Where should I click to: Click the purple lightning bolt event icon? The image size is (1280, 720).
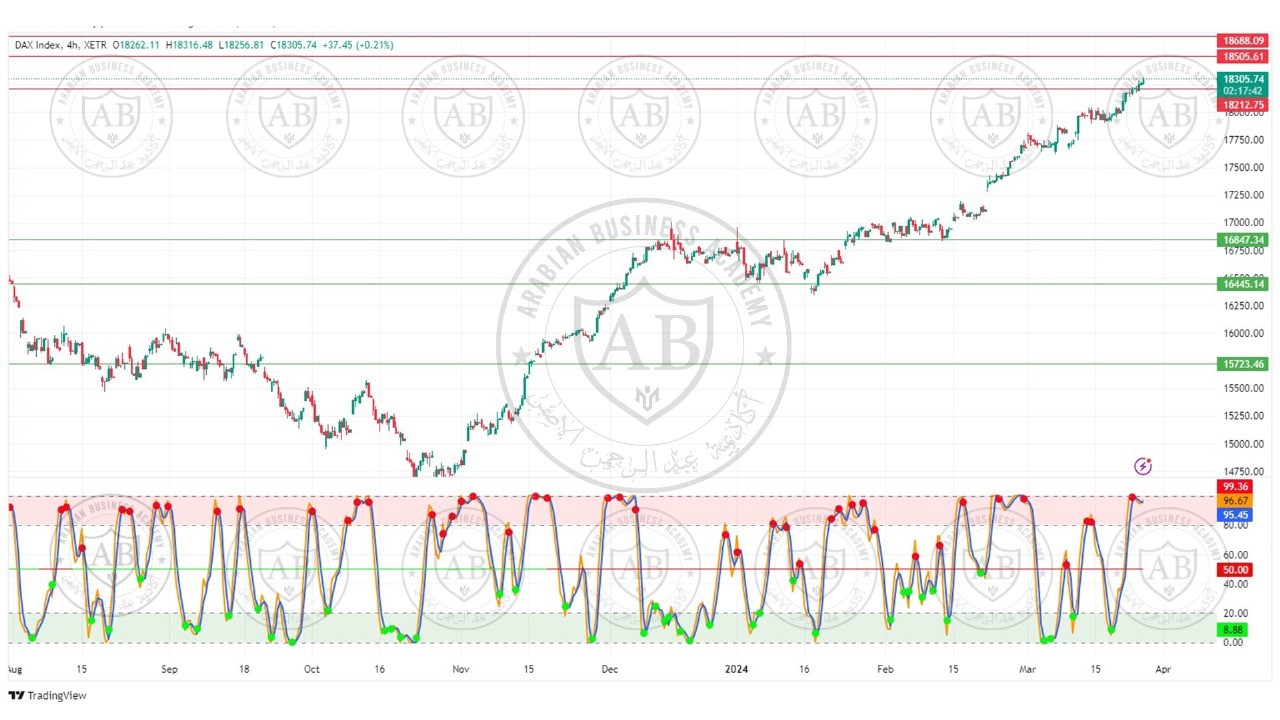[x=1143, y=466]
